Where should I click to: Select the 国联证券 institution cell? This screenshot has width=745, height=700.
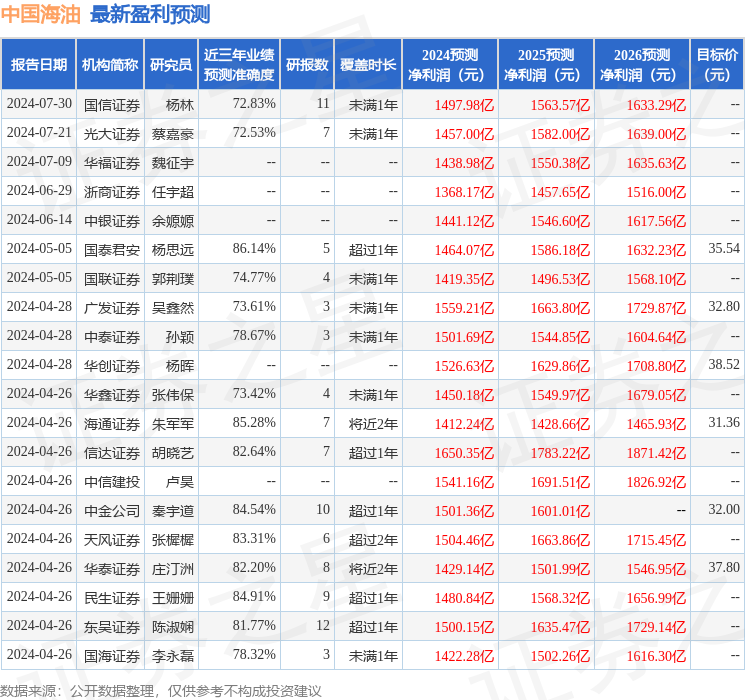tap(112, 278)
